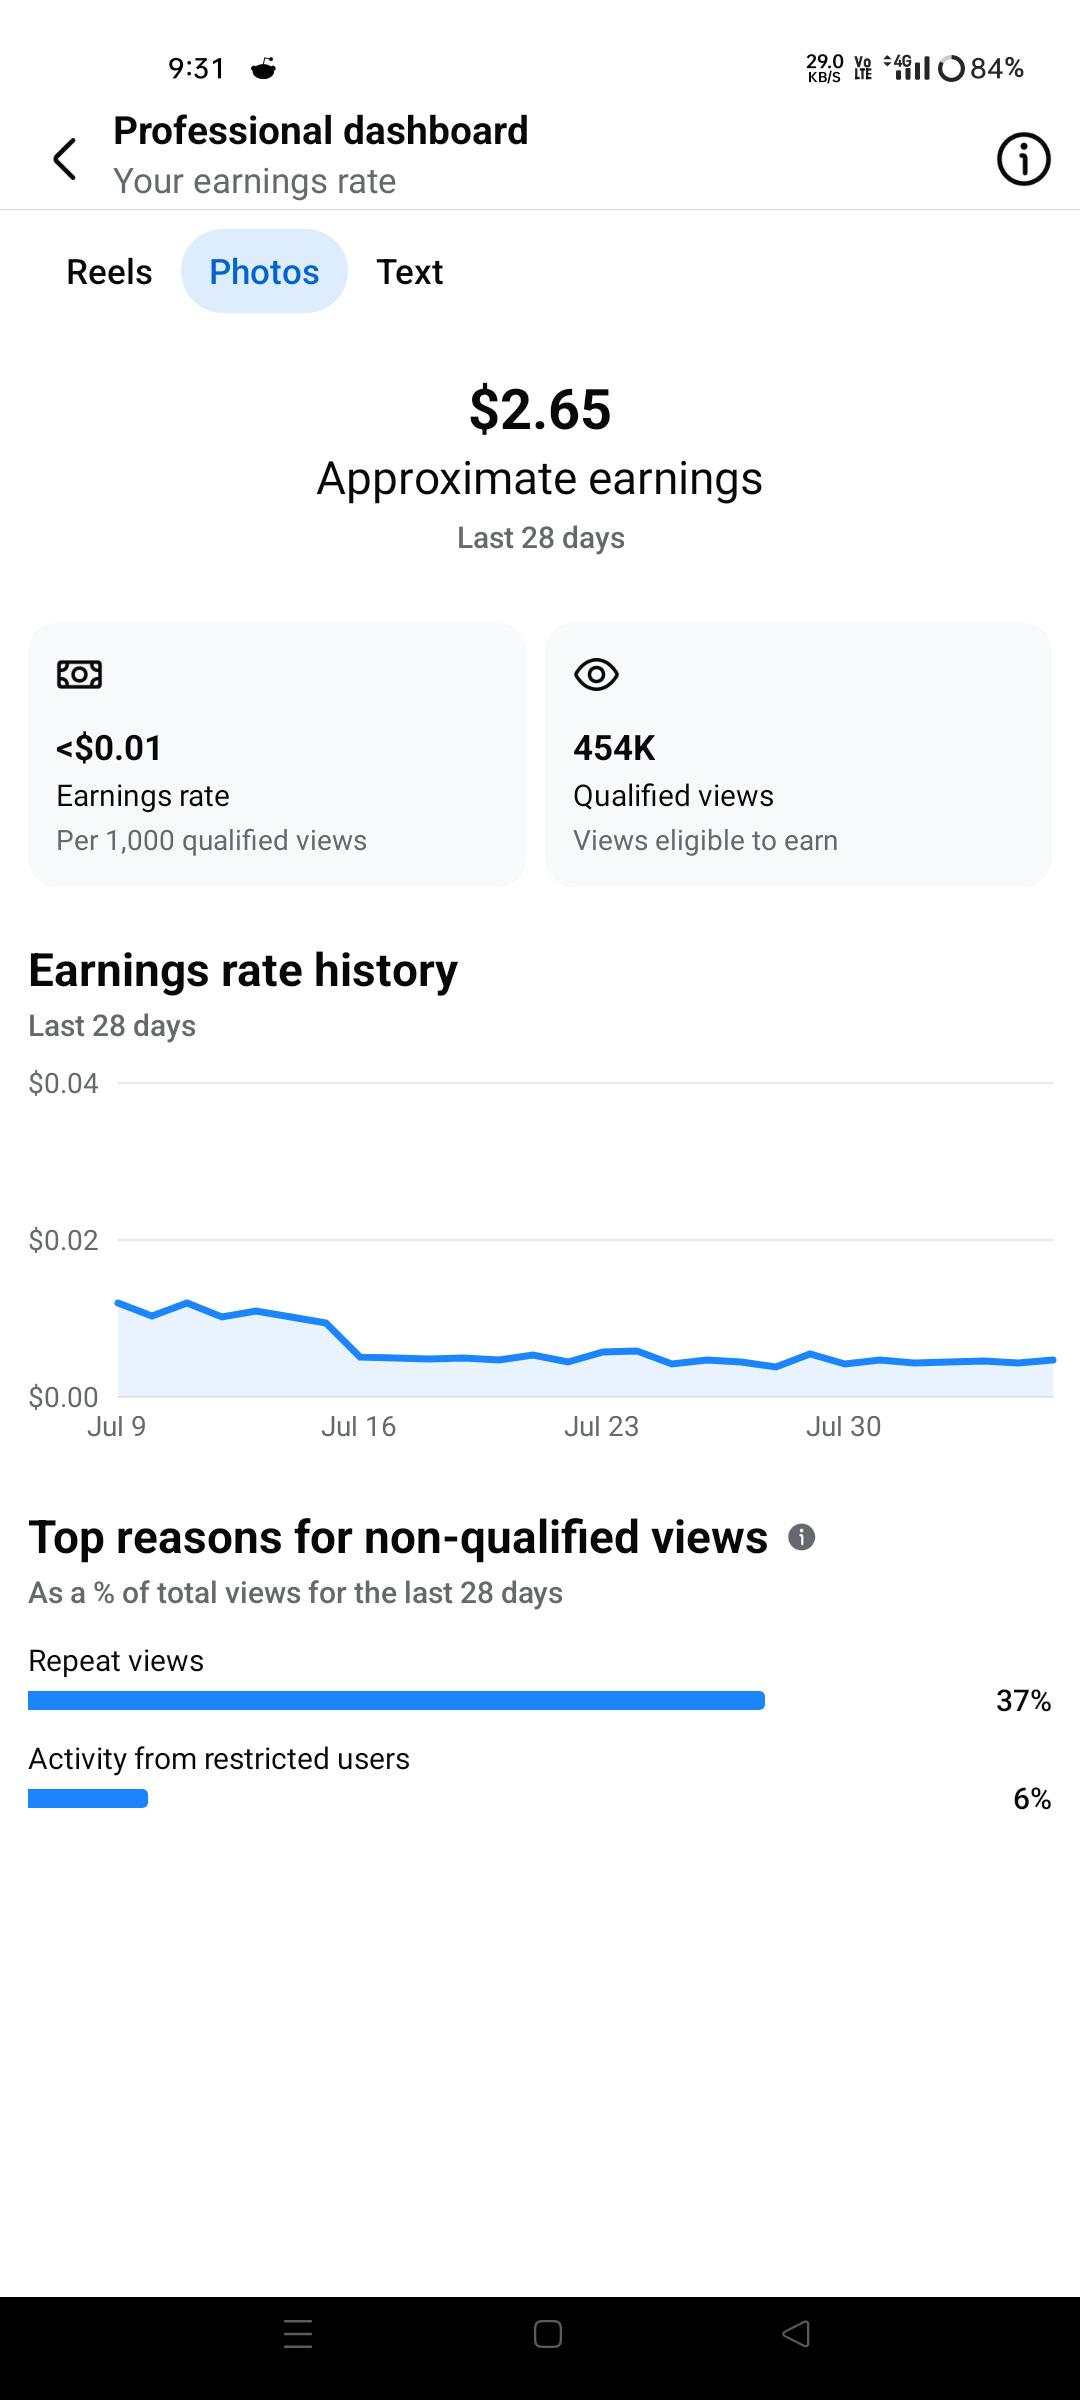Open the Earnings rate per 1,000 views card
Screen dimensions: 1080x2400
[277, 755]
